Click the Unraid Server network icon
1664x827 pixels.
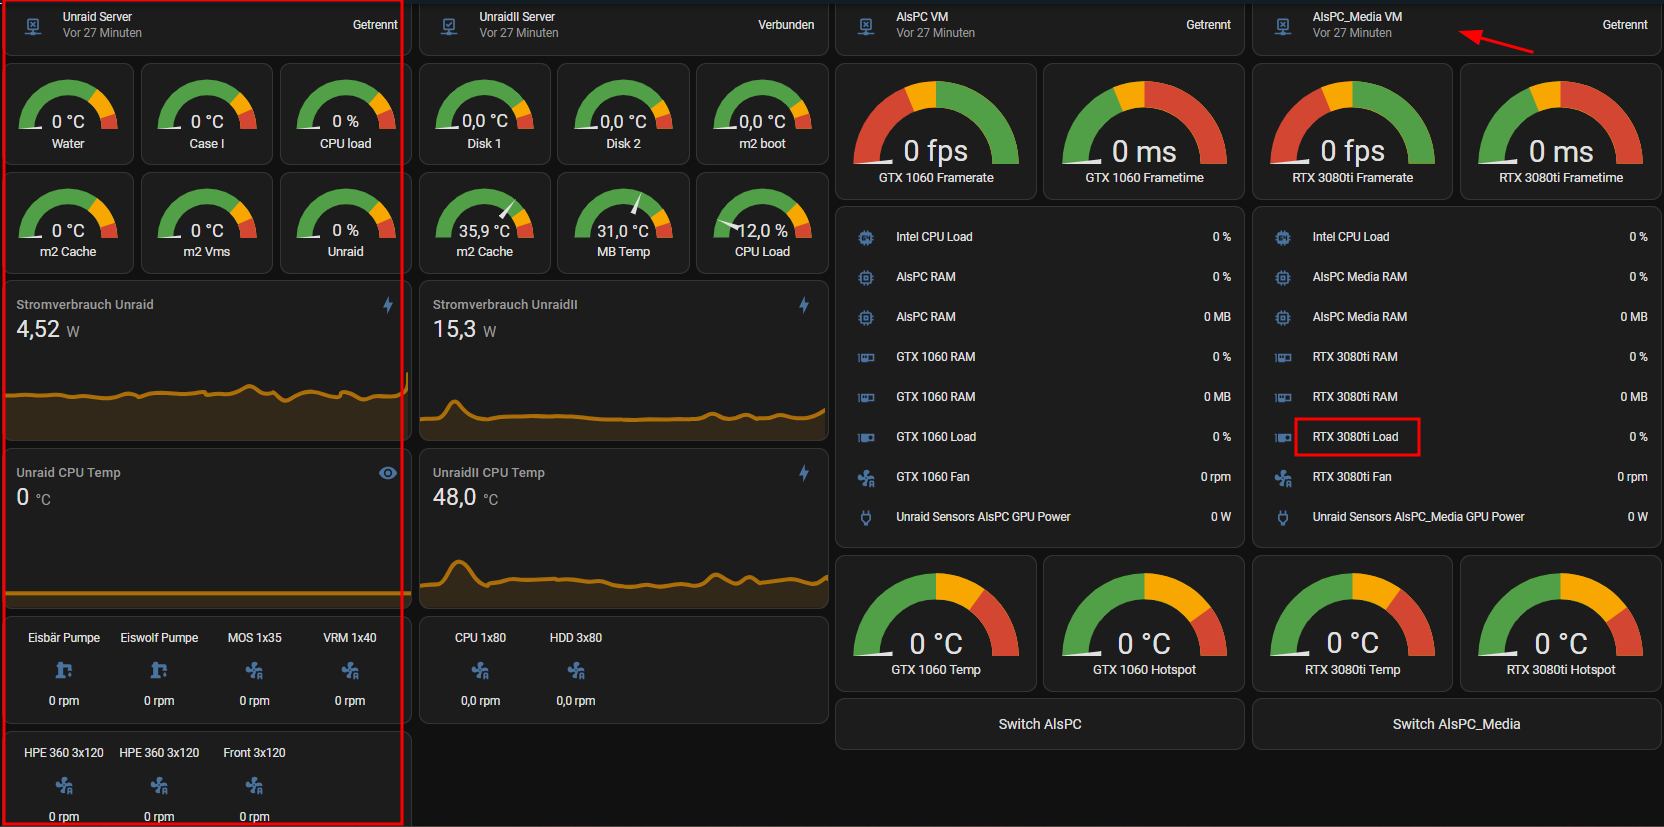click(33, 26)
